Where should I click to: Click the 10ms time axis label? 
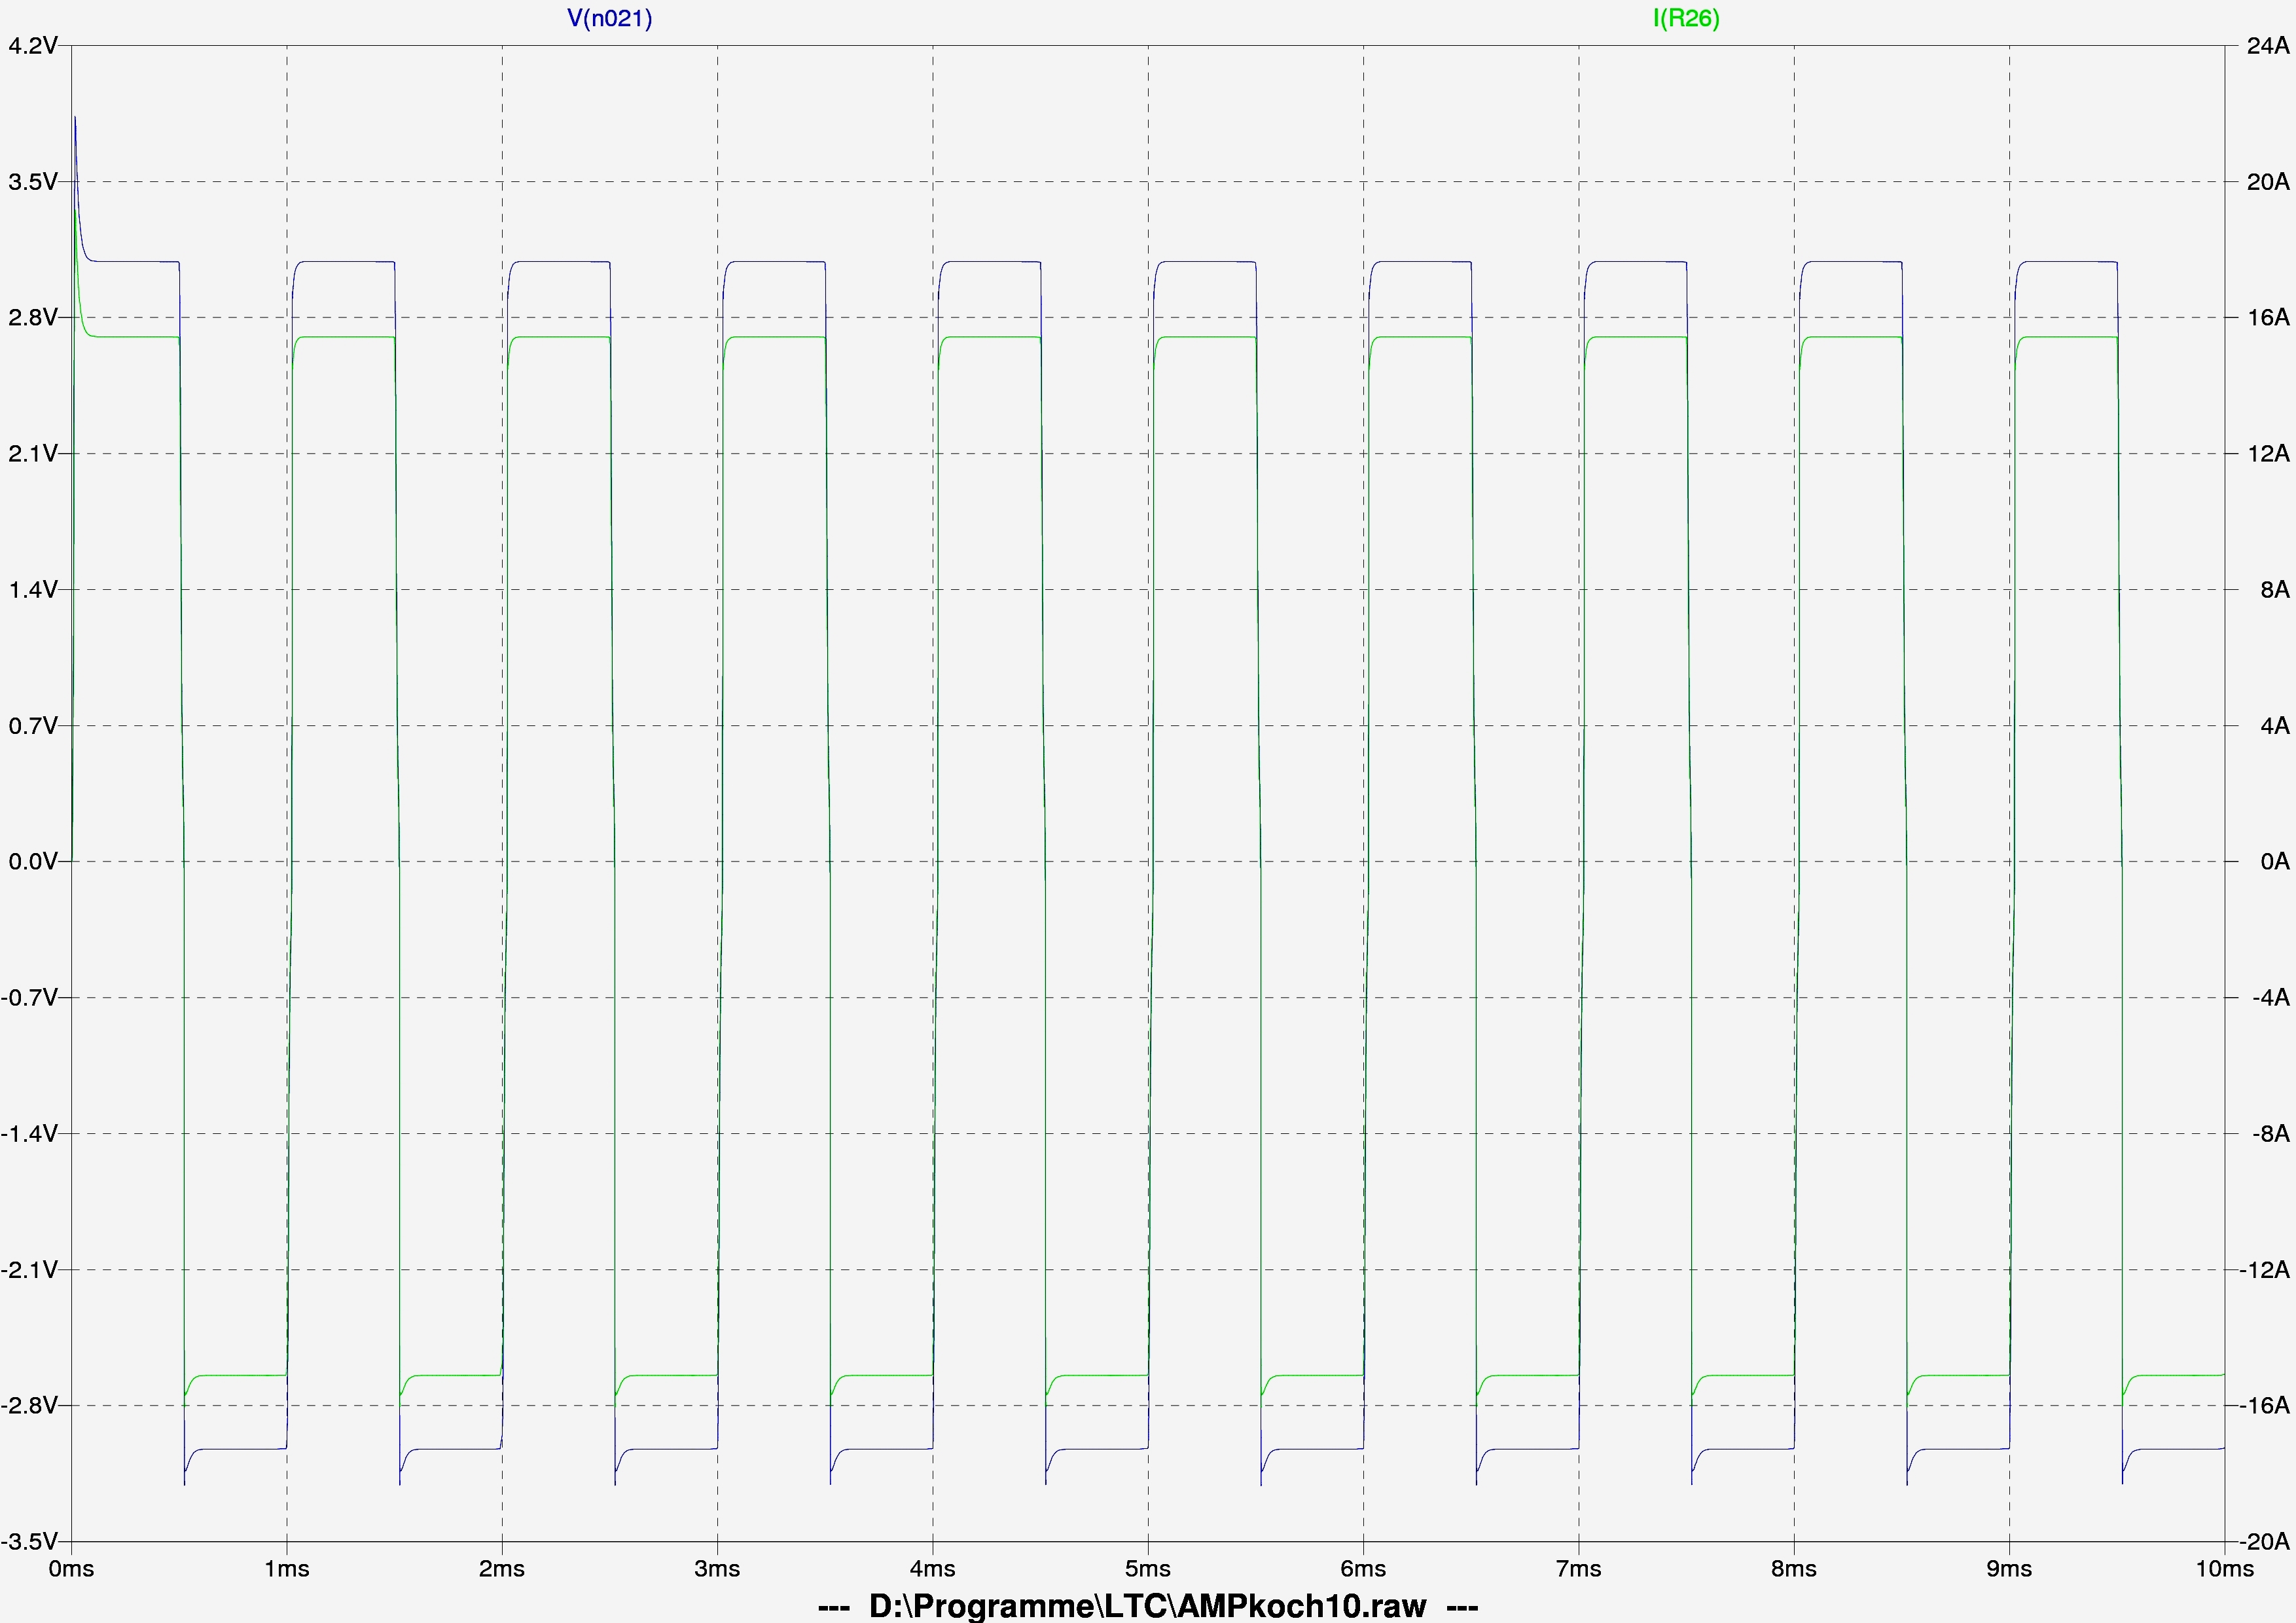point(2224,1569)
